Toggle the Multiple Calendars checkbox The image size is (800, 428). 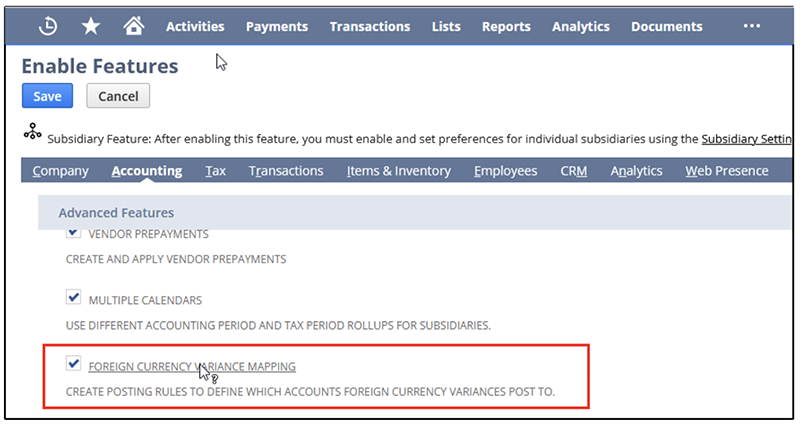click(x=73, y=298)
